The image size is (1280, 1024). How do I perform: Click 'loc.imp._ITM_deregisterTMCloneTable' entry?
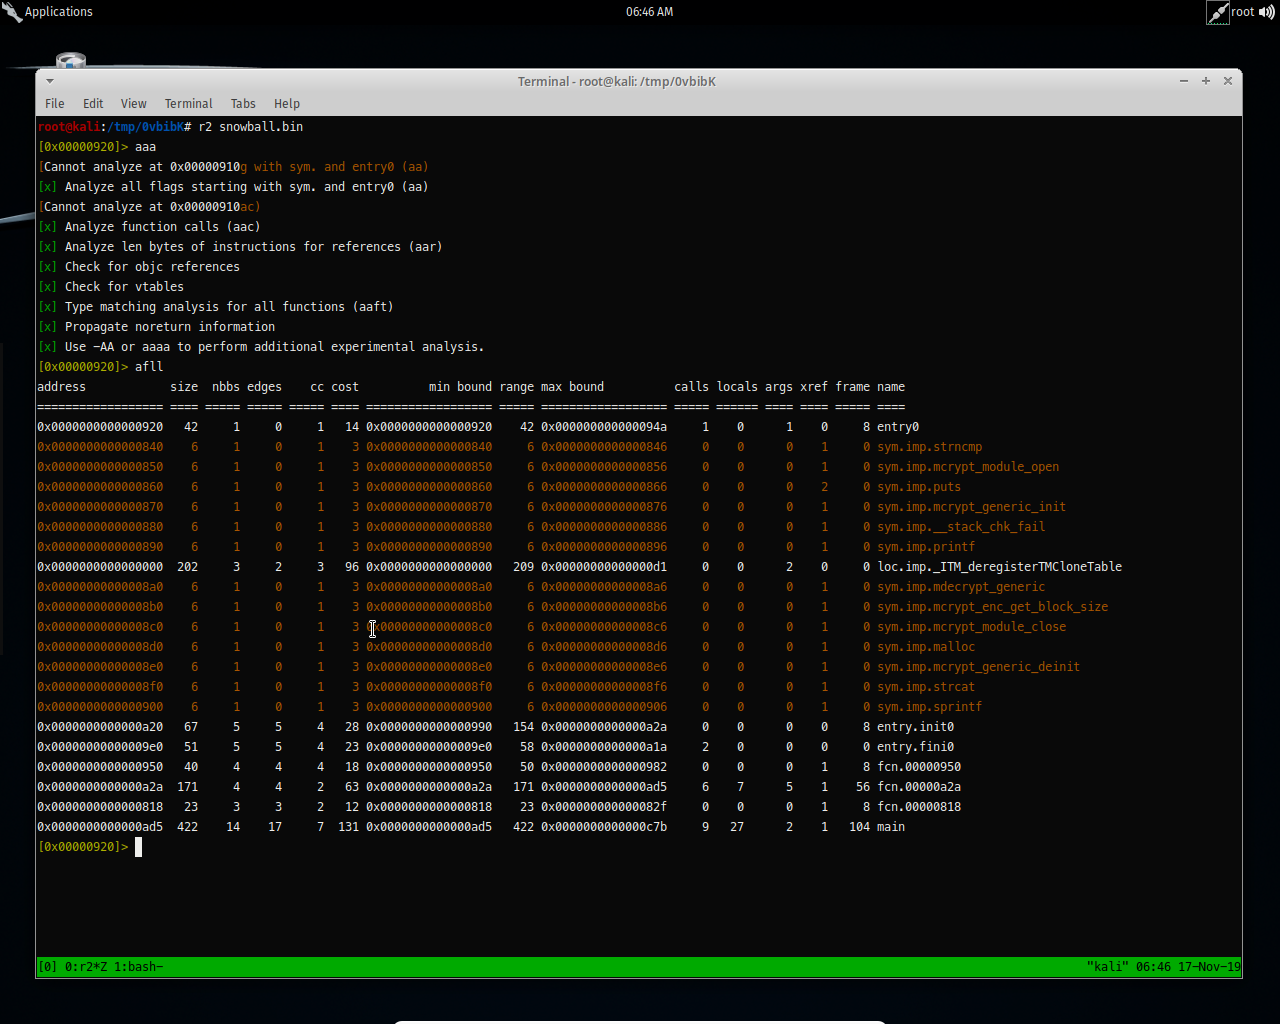click(x=1000, y=567)
